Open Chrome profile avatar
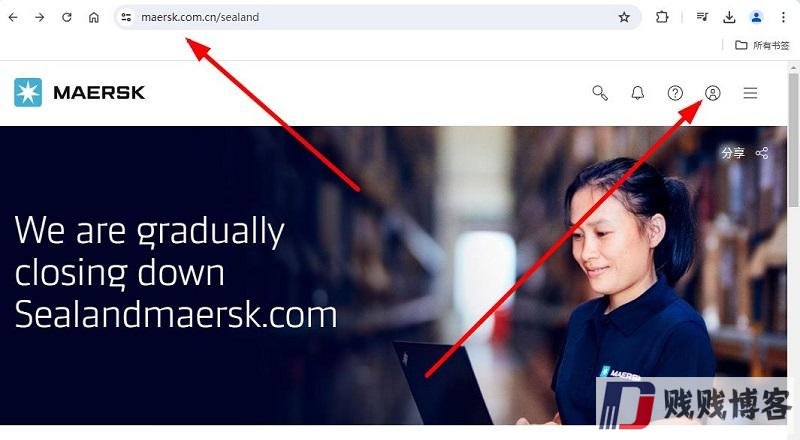The width and height of the screenshot is (800, 440). pyautogui.click(x=757, y=17)
